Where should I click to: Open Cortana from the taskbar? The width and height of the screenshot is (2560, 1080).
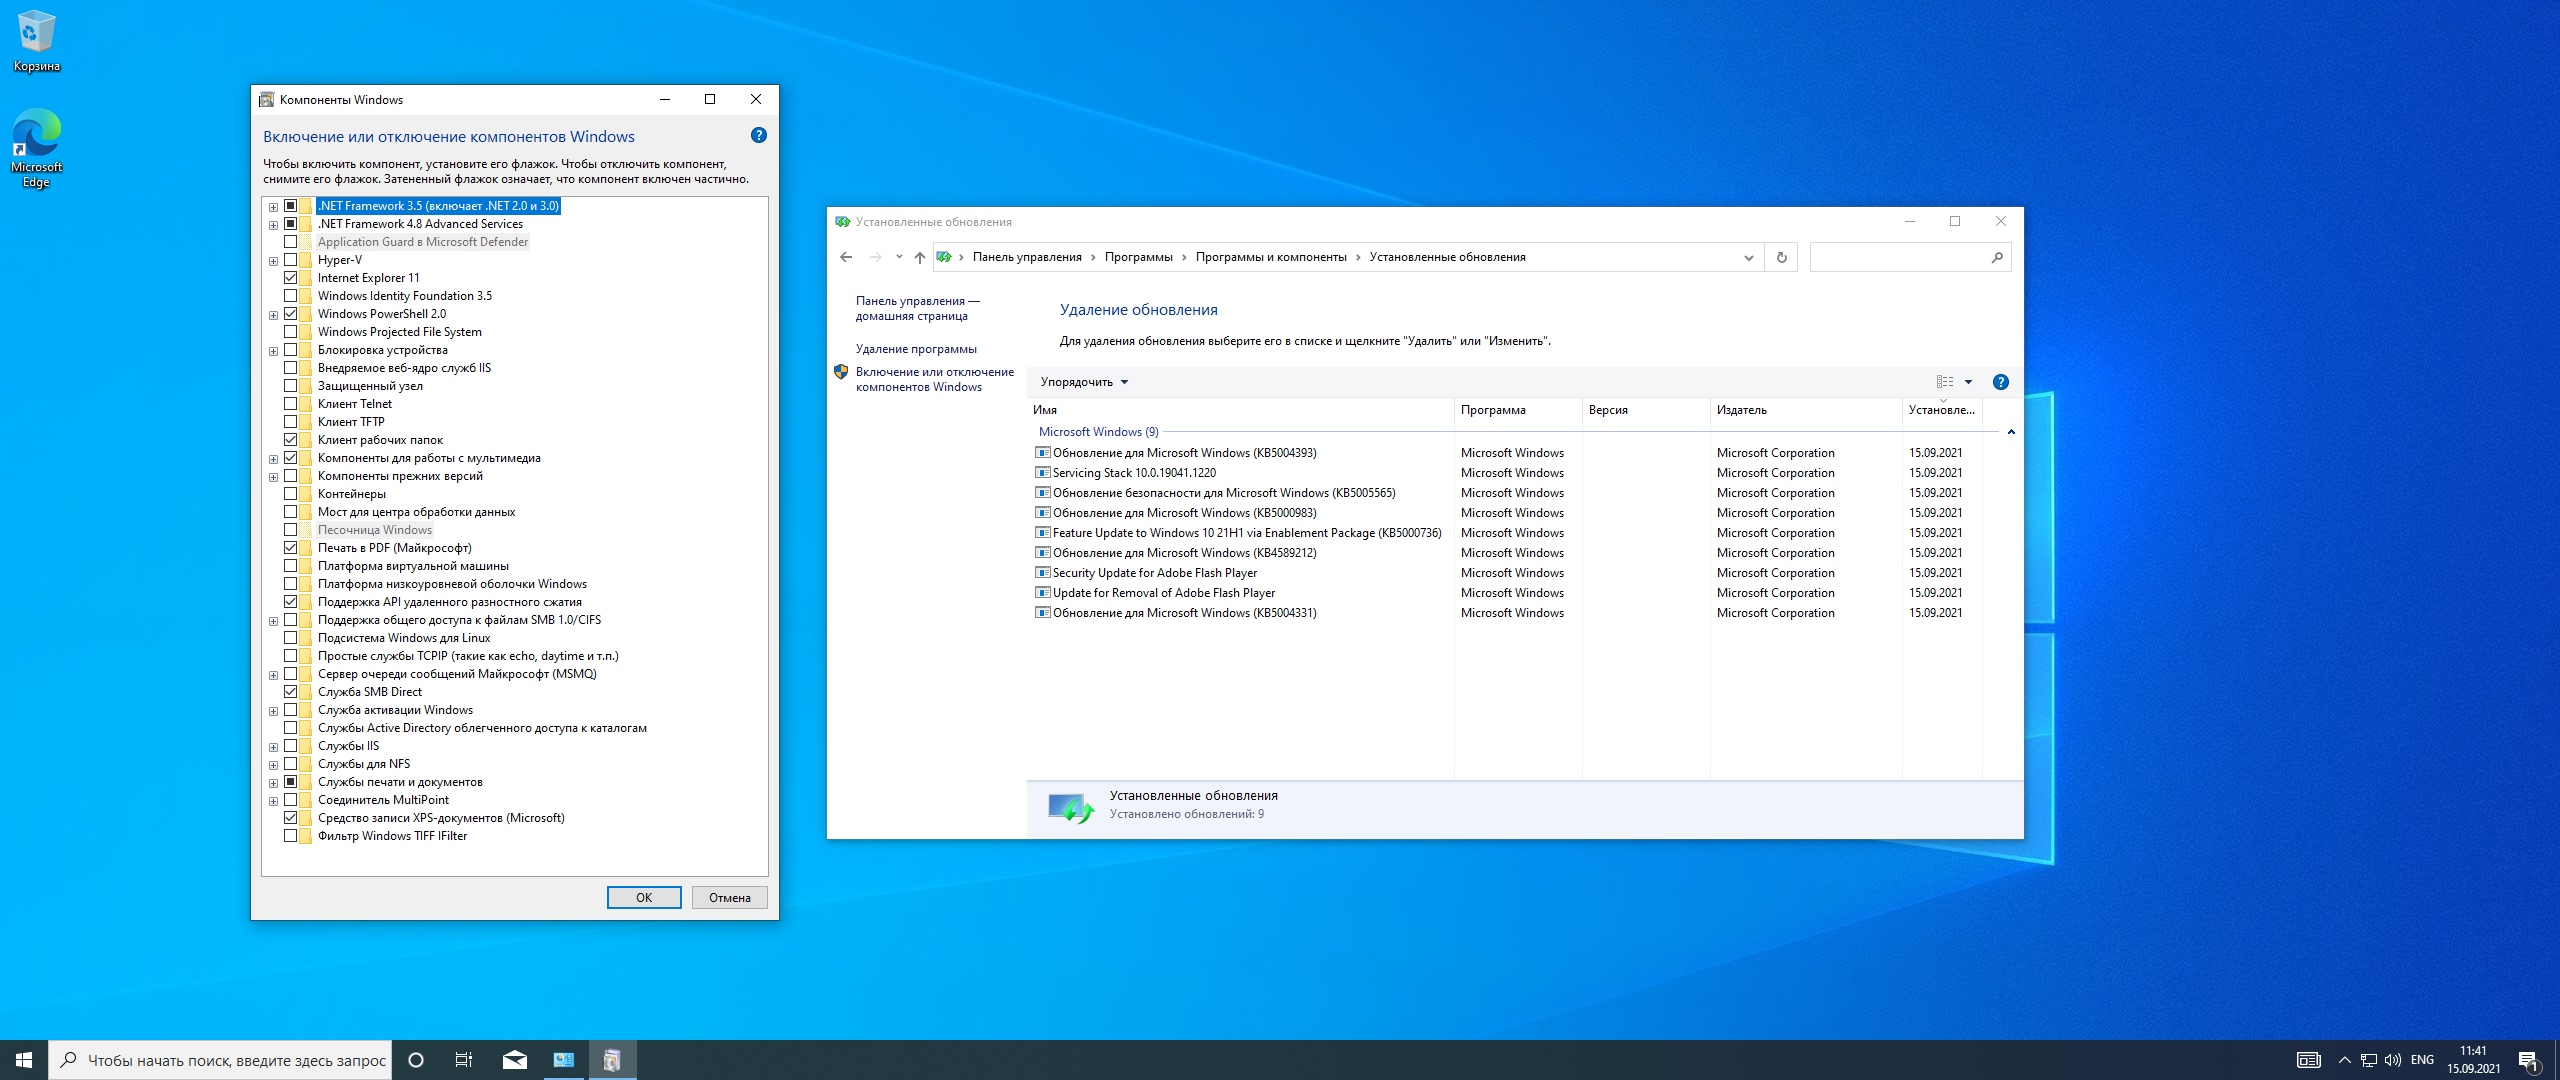416,1060
